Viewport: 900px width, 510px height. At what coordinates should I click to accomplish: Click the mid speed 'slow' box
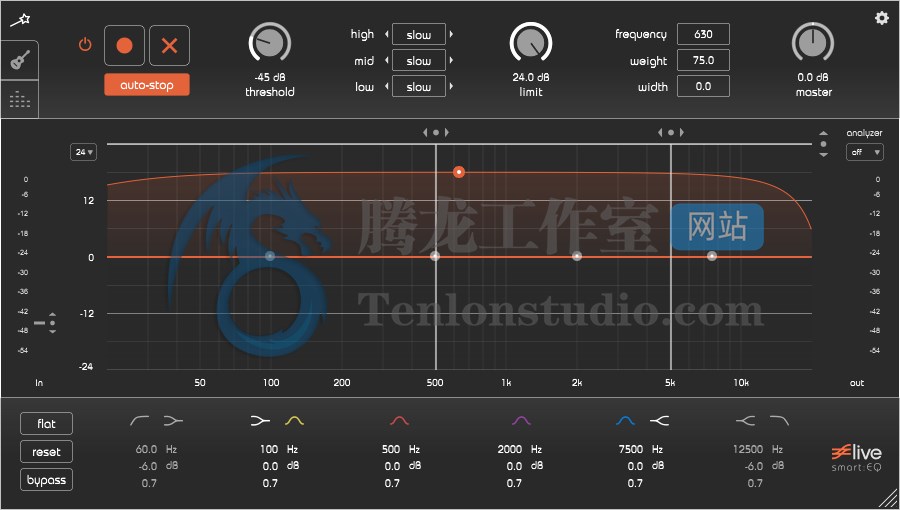point(419,60)
